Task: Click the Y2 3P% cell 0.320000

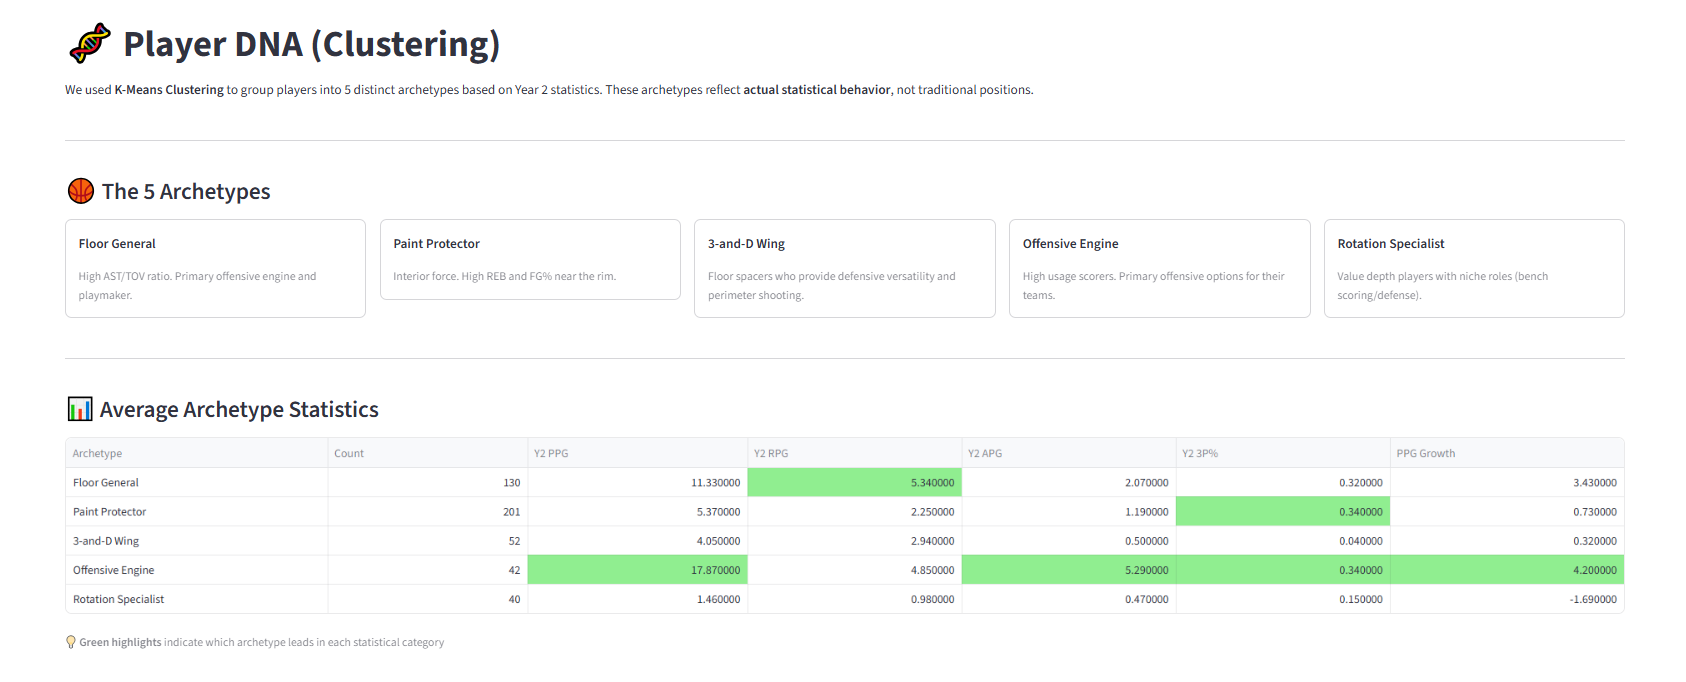Action: pyautogui.click(x=1282, y=482)
